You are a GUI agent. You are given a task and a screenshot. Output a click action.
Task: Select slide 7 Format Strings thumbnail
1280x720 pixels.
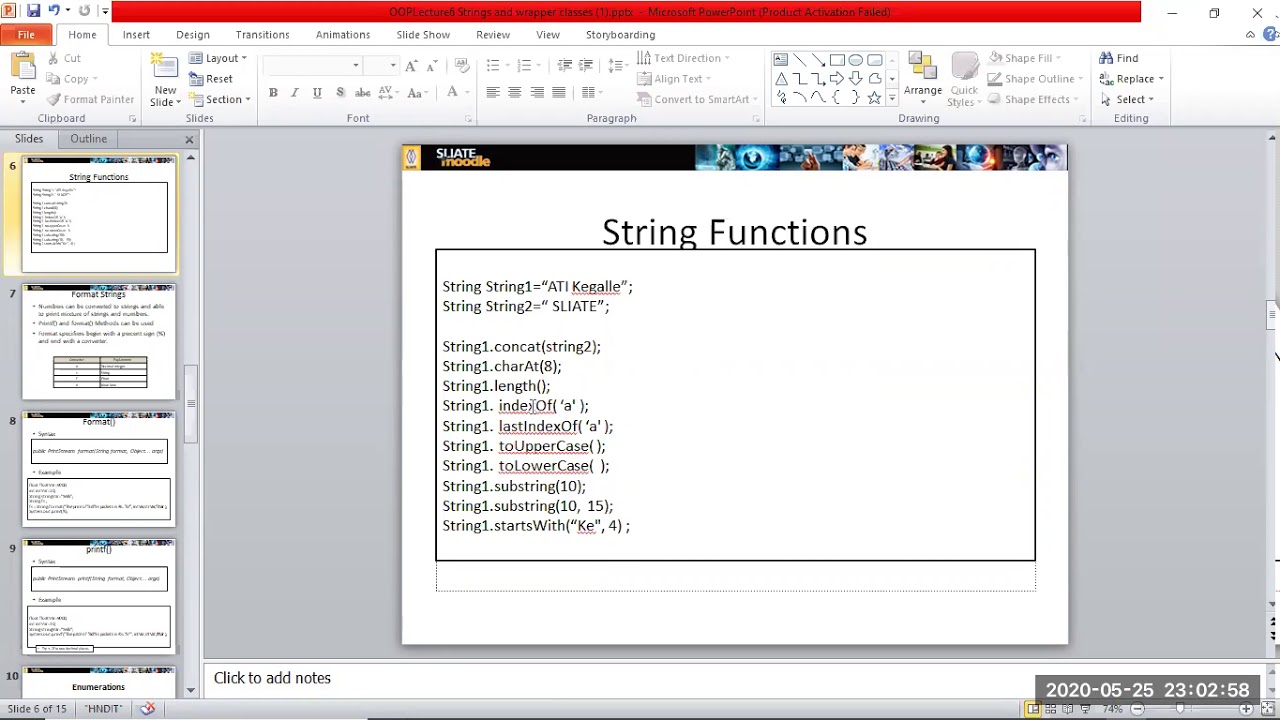pyautogui.click(x=99, y=342)
